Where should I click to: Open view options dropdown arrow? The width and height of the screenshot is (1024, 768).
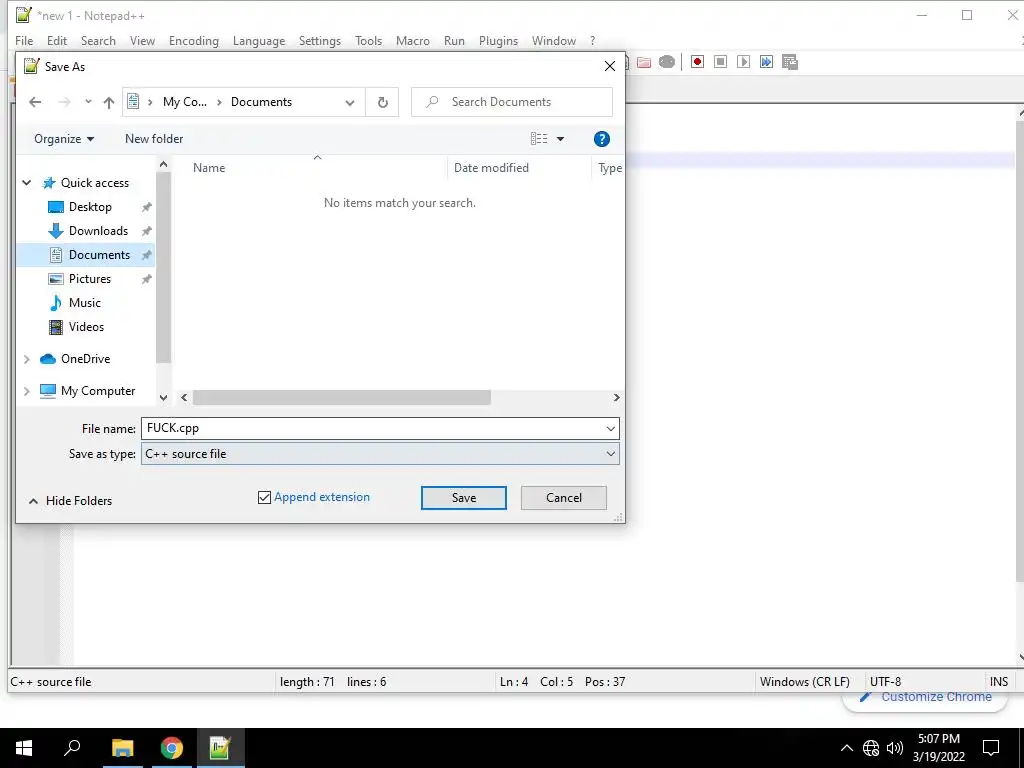click(x=560, y=138)
